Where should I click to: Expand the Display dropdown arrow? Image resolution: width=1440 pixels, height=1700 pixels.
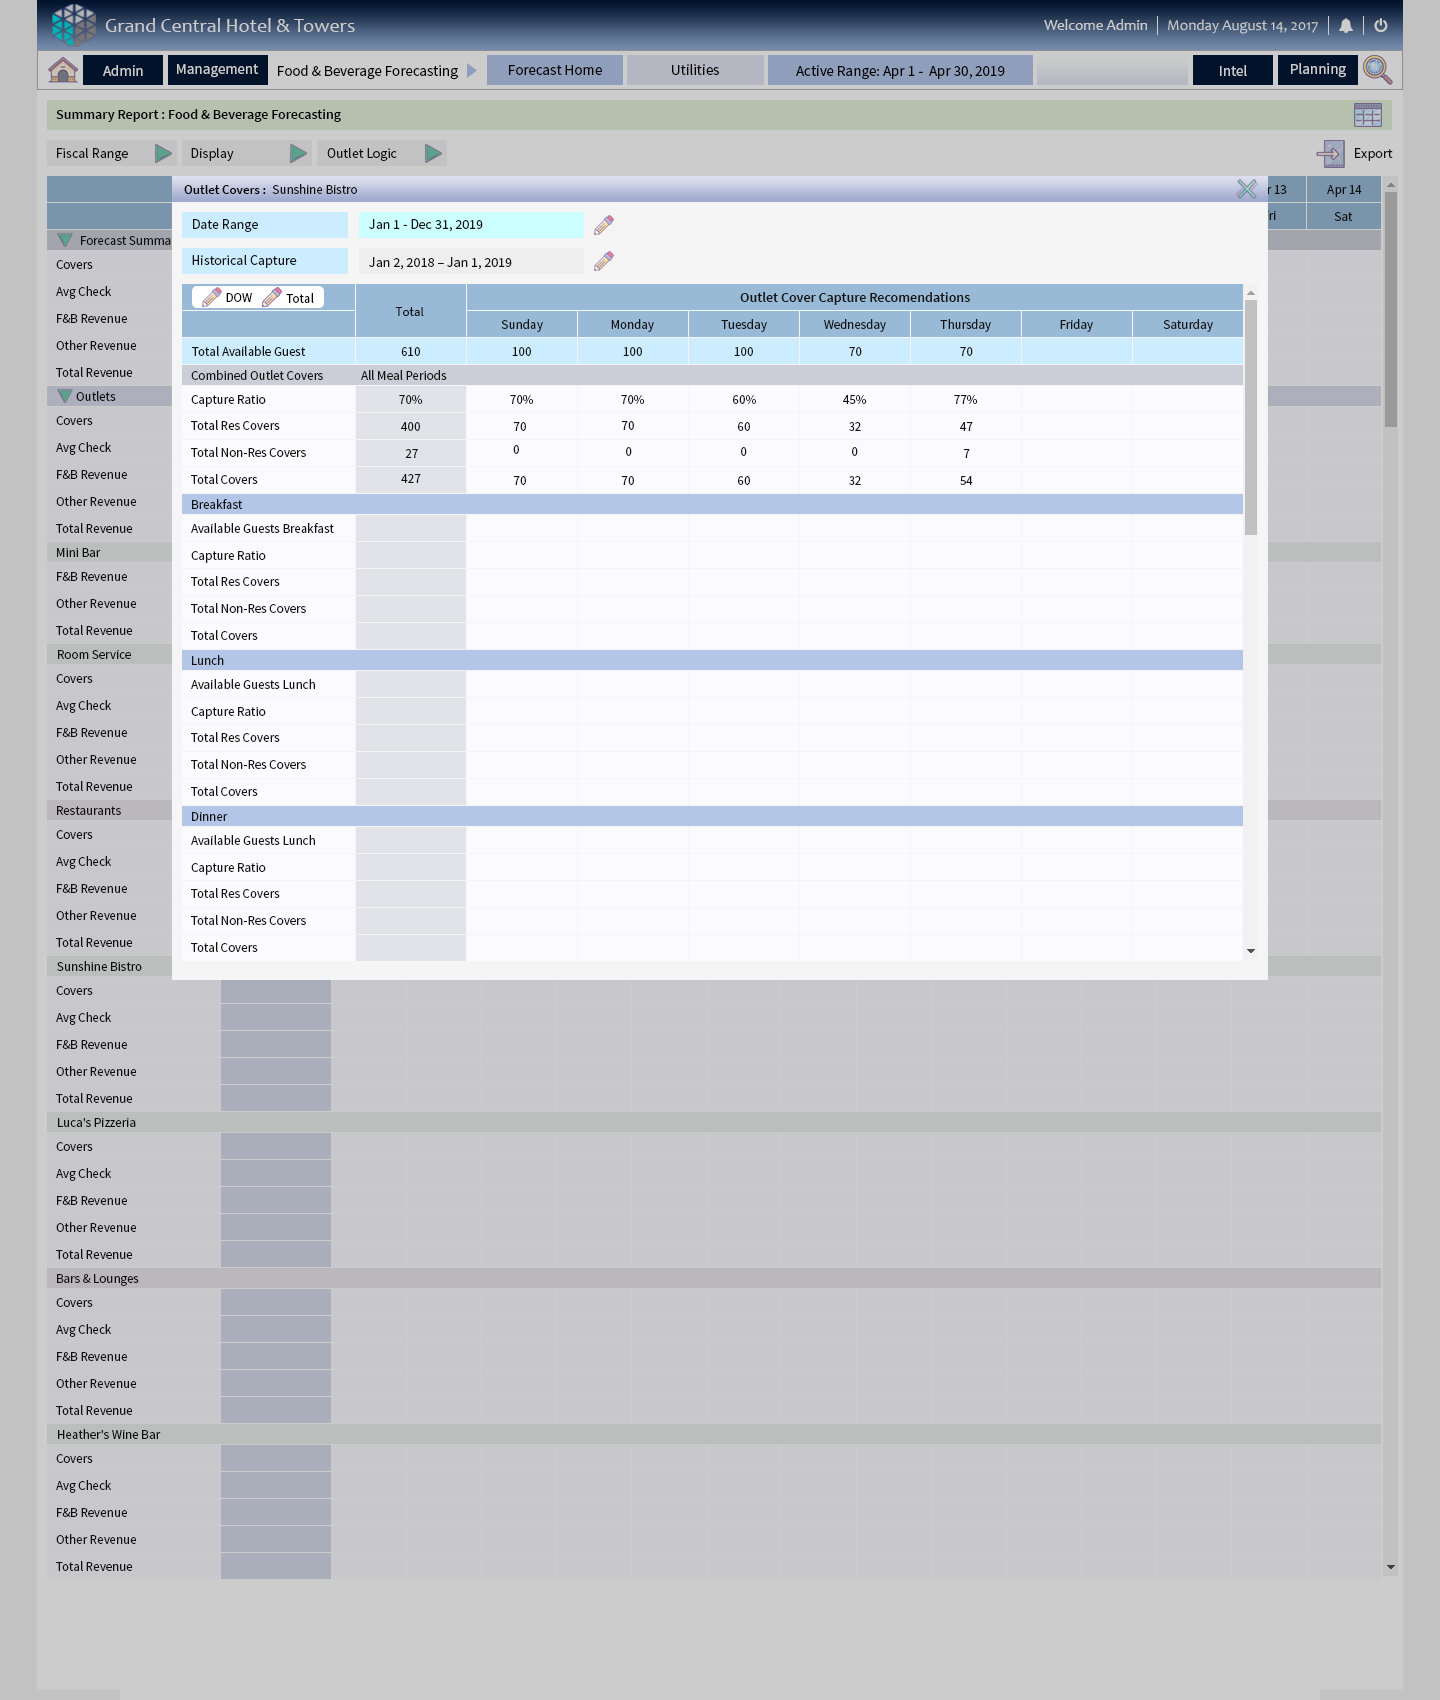click(298, 154)
